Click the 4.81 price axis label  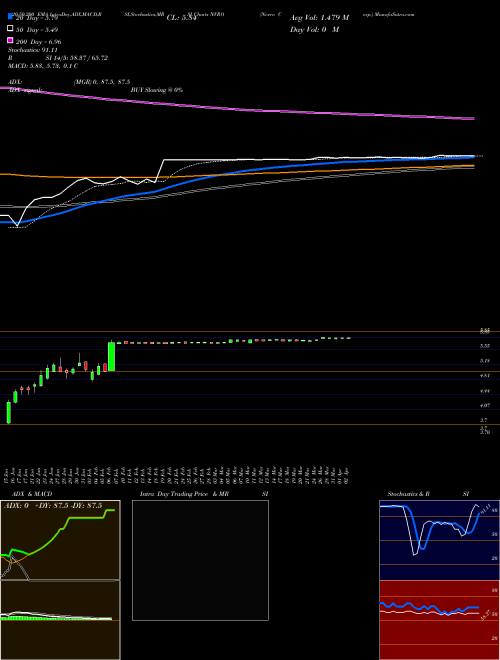coord(484,375)
